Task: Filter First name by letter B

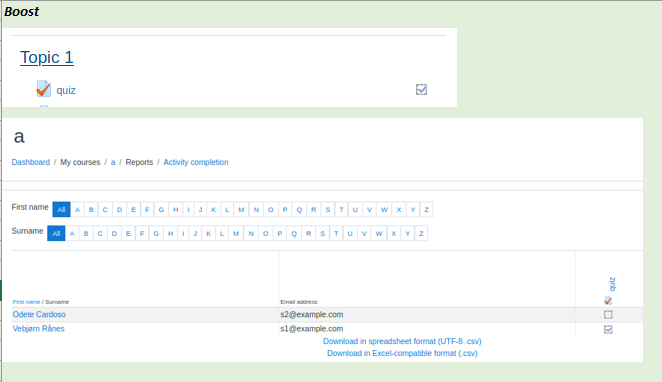Action: (x=91, y=209)
